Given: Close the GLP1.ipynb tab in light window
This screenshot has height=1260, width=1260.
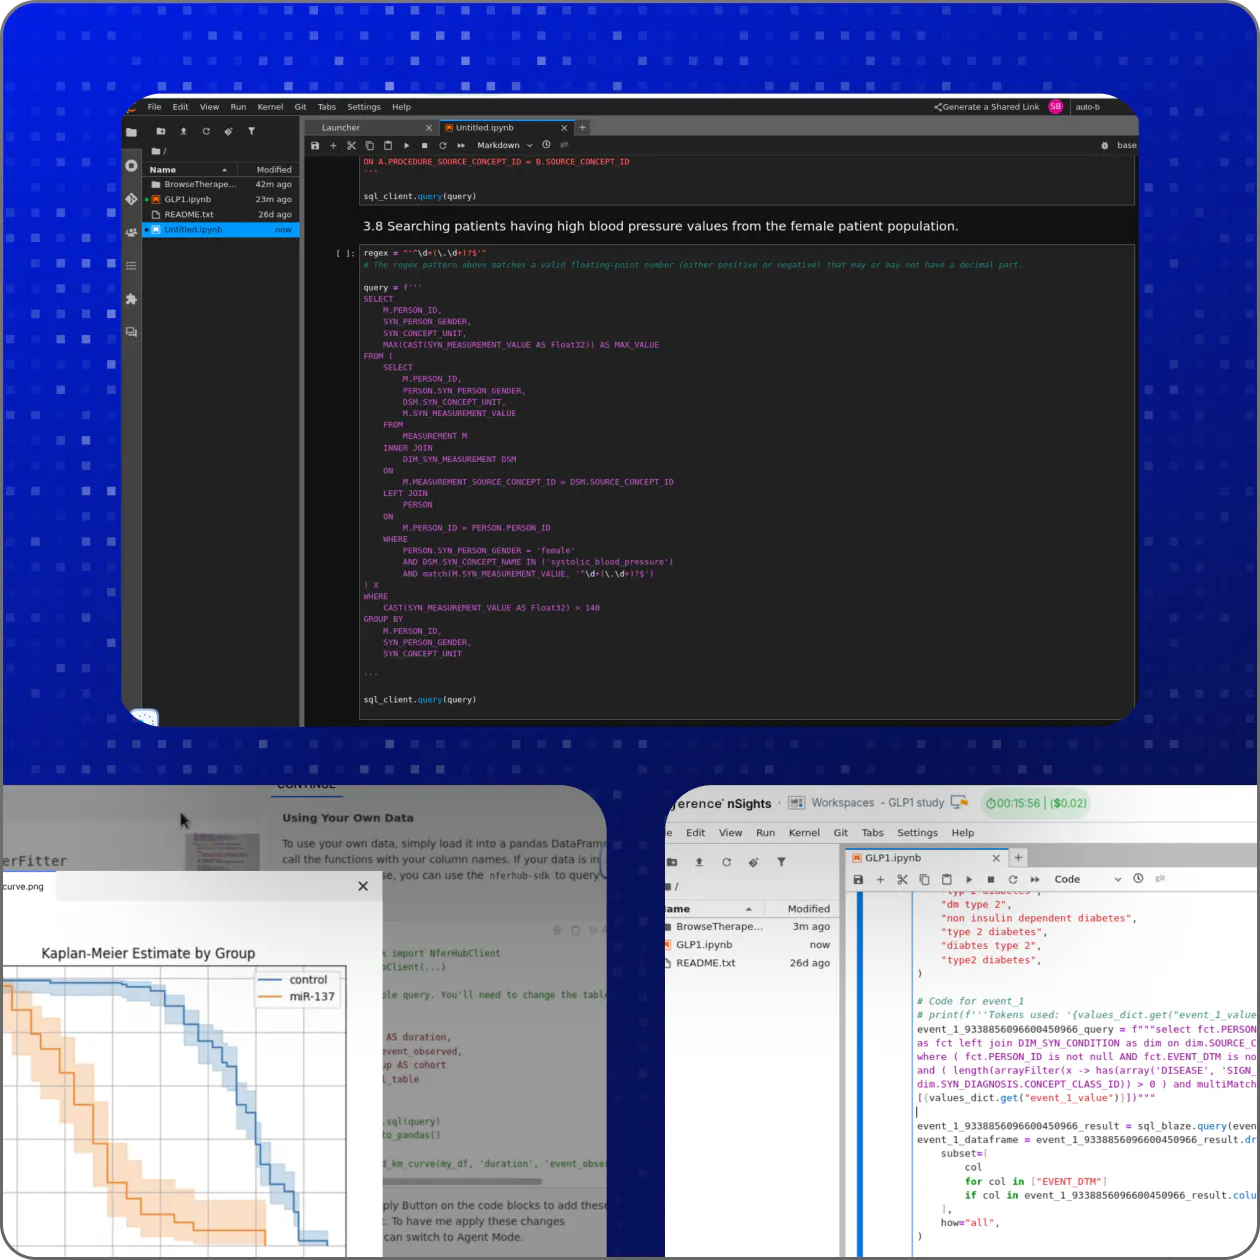Looking at the screenshot, I should click(x=996, y=858).
